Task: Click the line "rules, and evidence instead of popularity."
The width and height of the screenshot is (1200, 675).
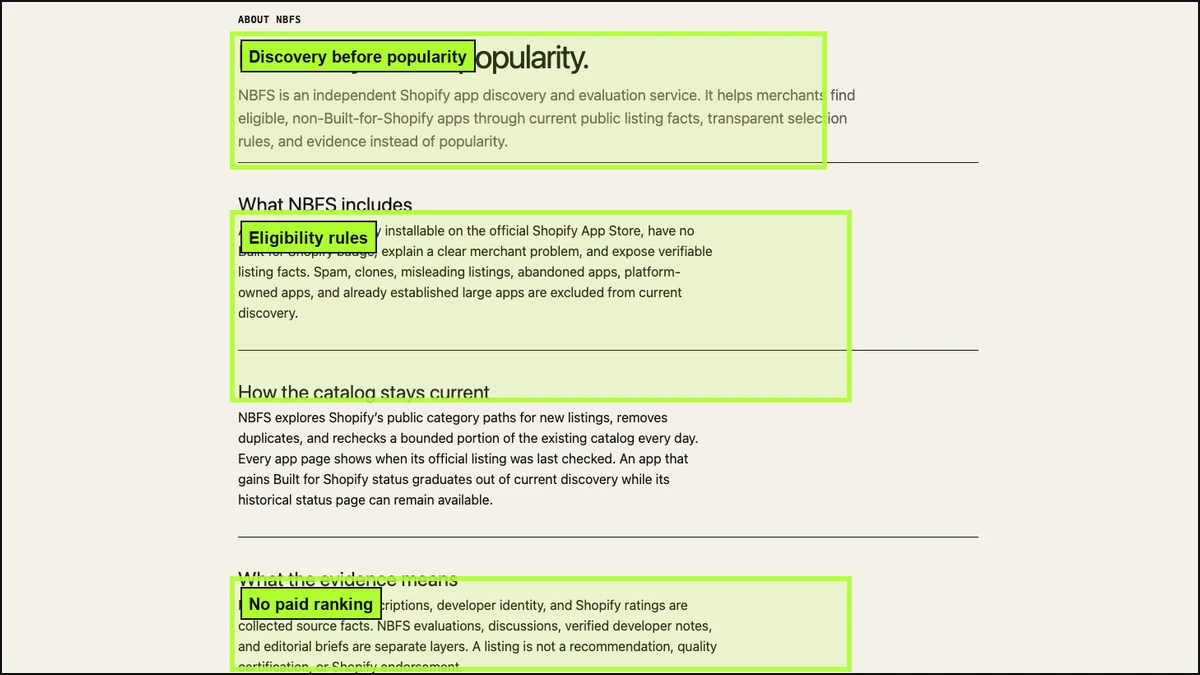Action: click(373, 142)
